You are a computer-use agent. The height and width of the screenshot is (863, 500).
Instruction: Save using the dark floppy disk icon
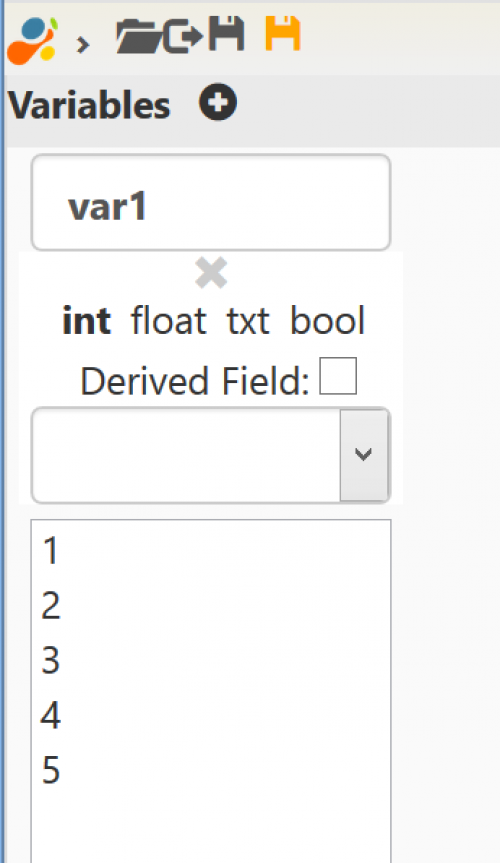click(226, 34)
